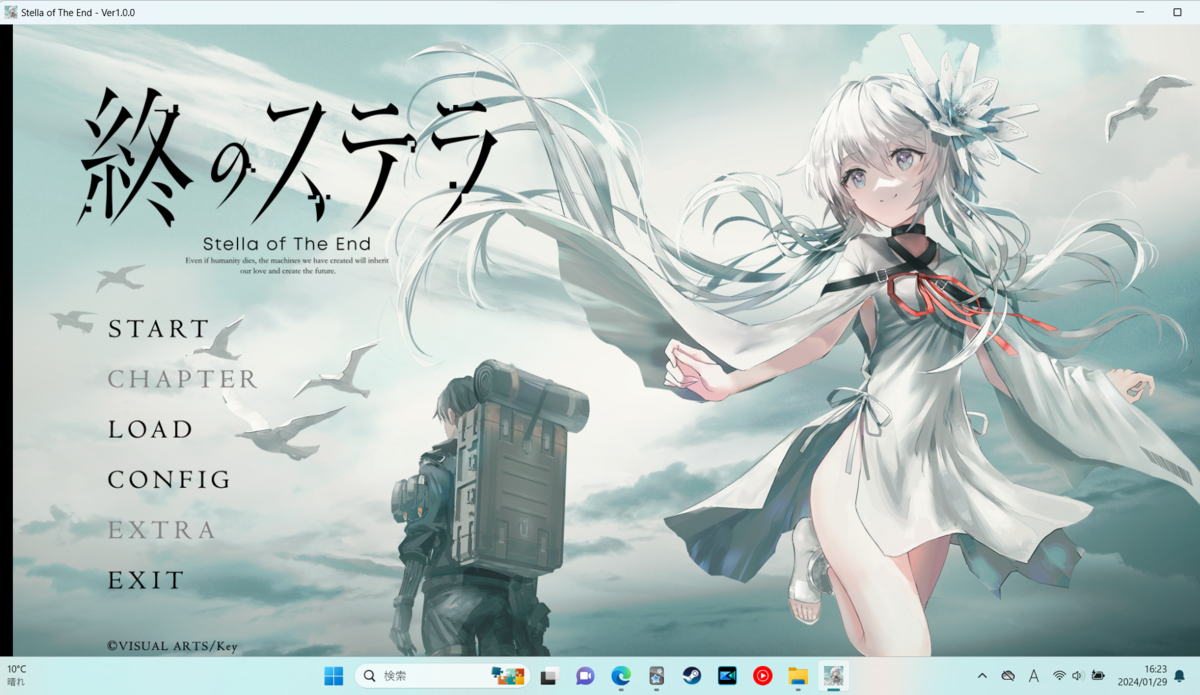Screen dimensions: 1200x695
Task: Select the CHAPTER menu entry
Action: (182, 379)
